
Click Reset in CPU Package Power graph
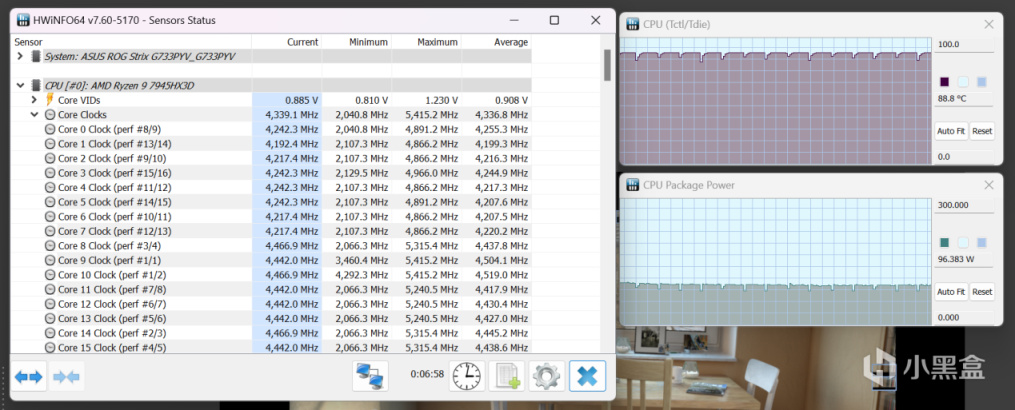(981, 291)
